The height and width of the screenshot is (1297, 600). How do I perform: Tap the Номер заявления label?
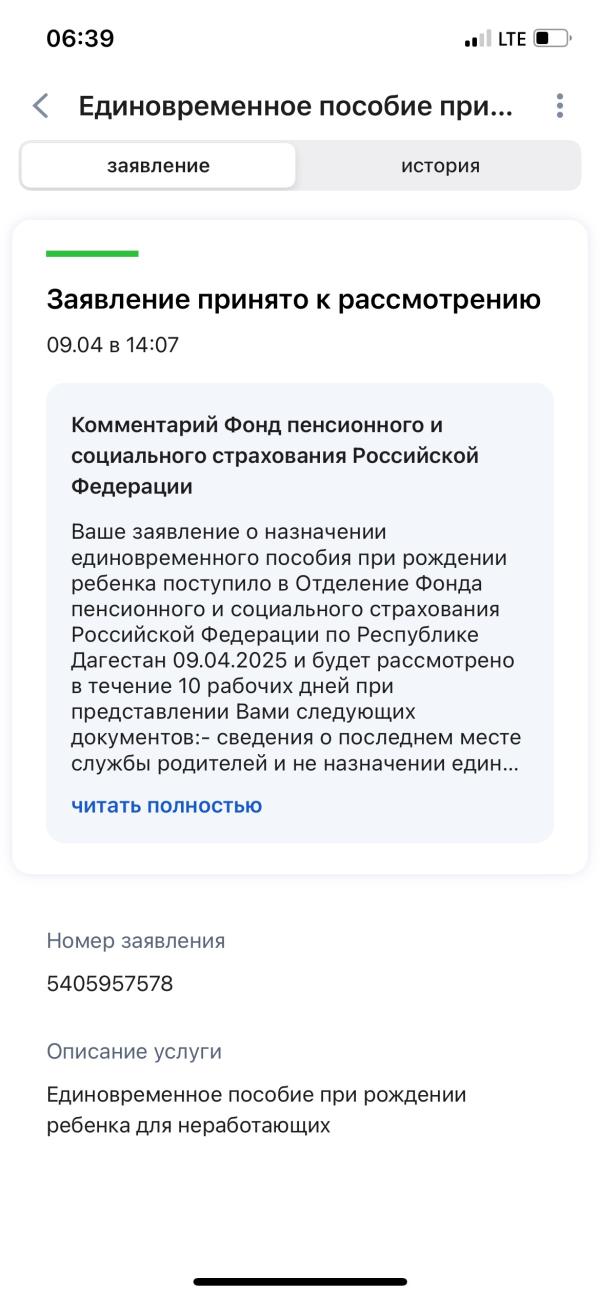click(x=136, y=940)
